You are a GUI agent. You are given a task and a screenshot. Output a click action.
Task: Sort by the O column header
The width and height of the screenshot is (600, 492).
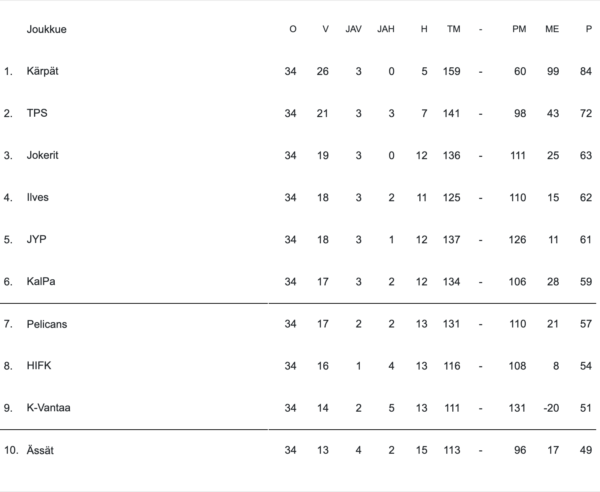coord(292,29)
